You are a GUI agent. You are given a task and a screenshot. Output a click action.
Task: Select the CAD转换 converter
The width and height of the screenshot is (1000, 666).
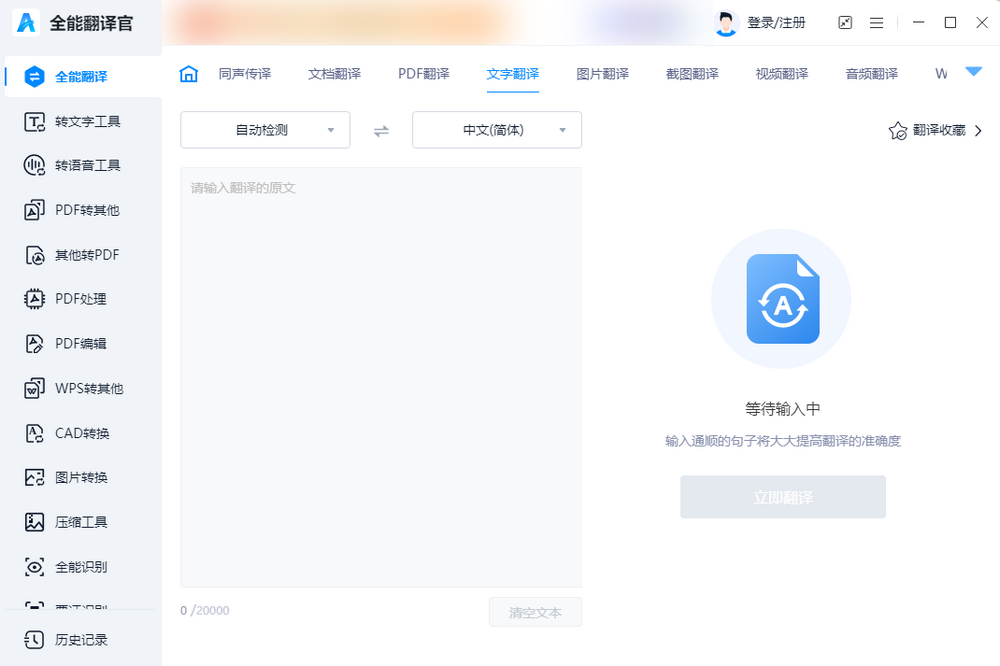point(80,432)
